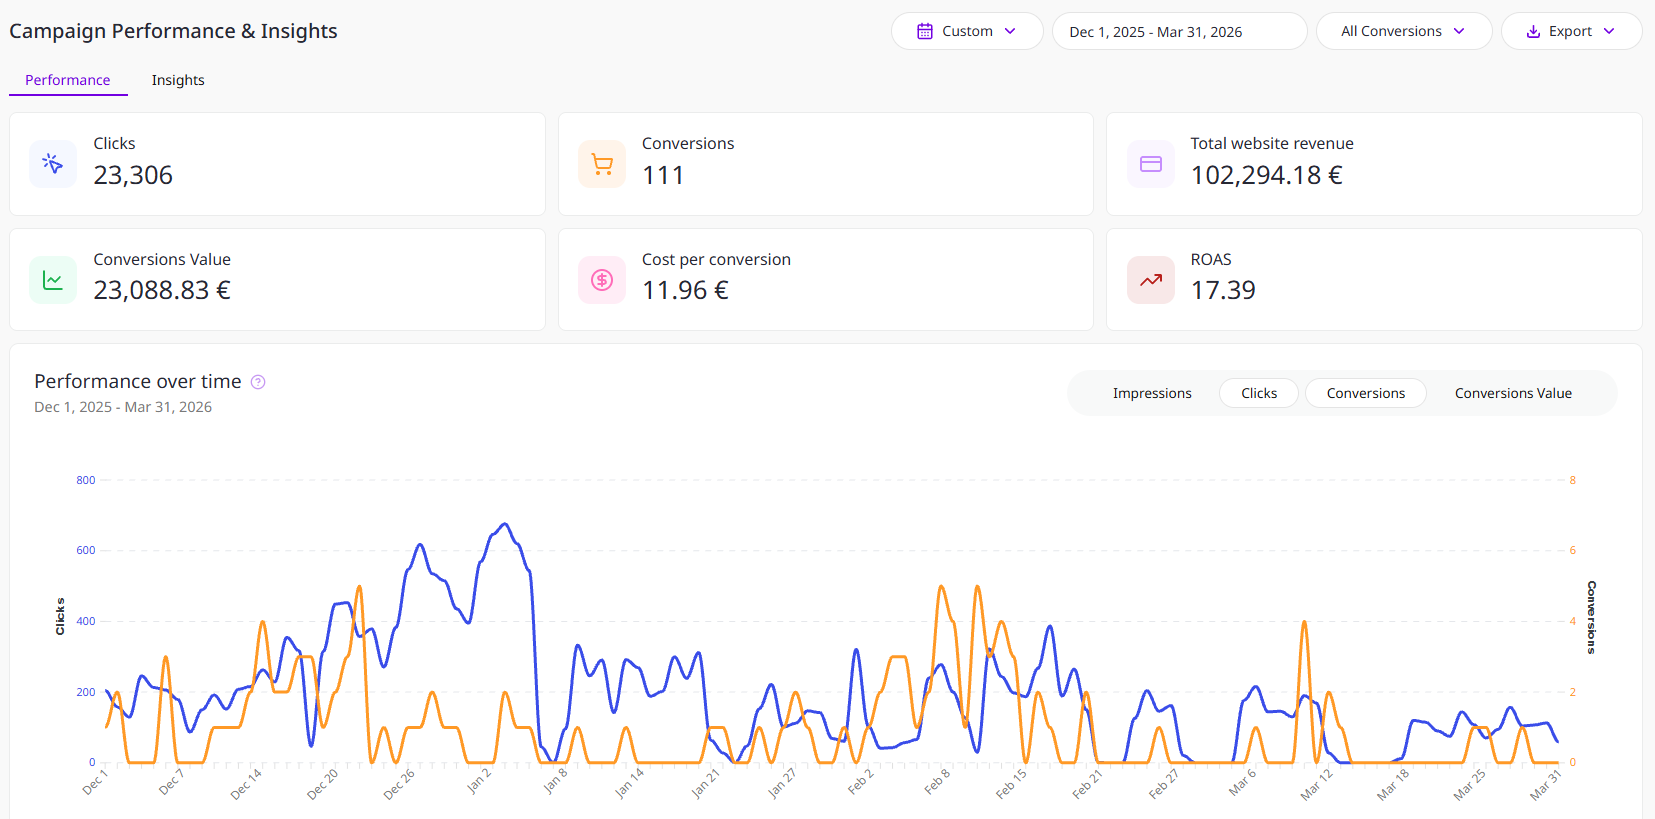Select the Conversions value 111
Viewport: 1655px width, 819px height.
(663, 175)
